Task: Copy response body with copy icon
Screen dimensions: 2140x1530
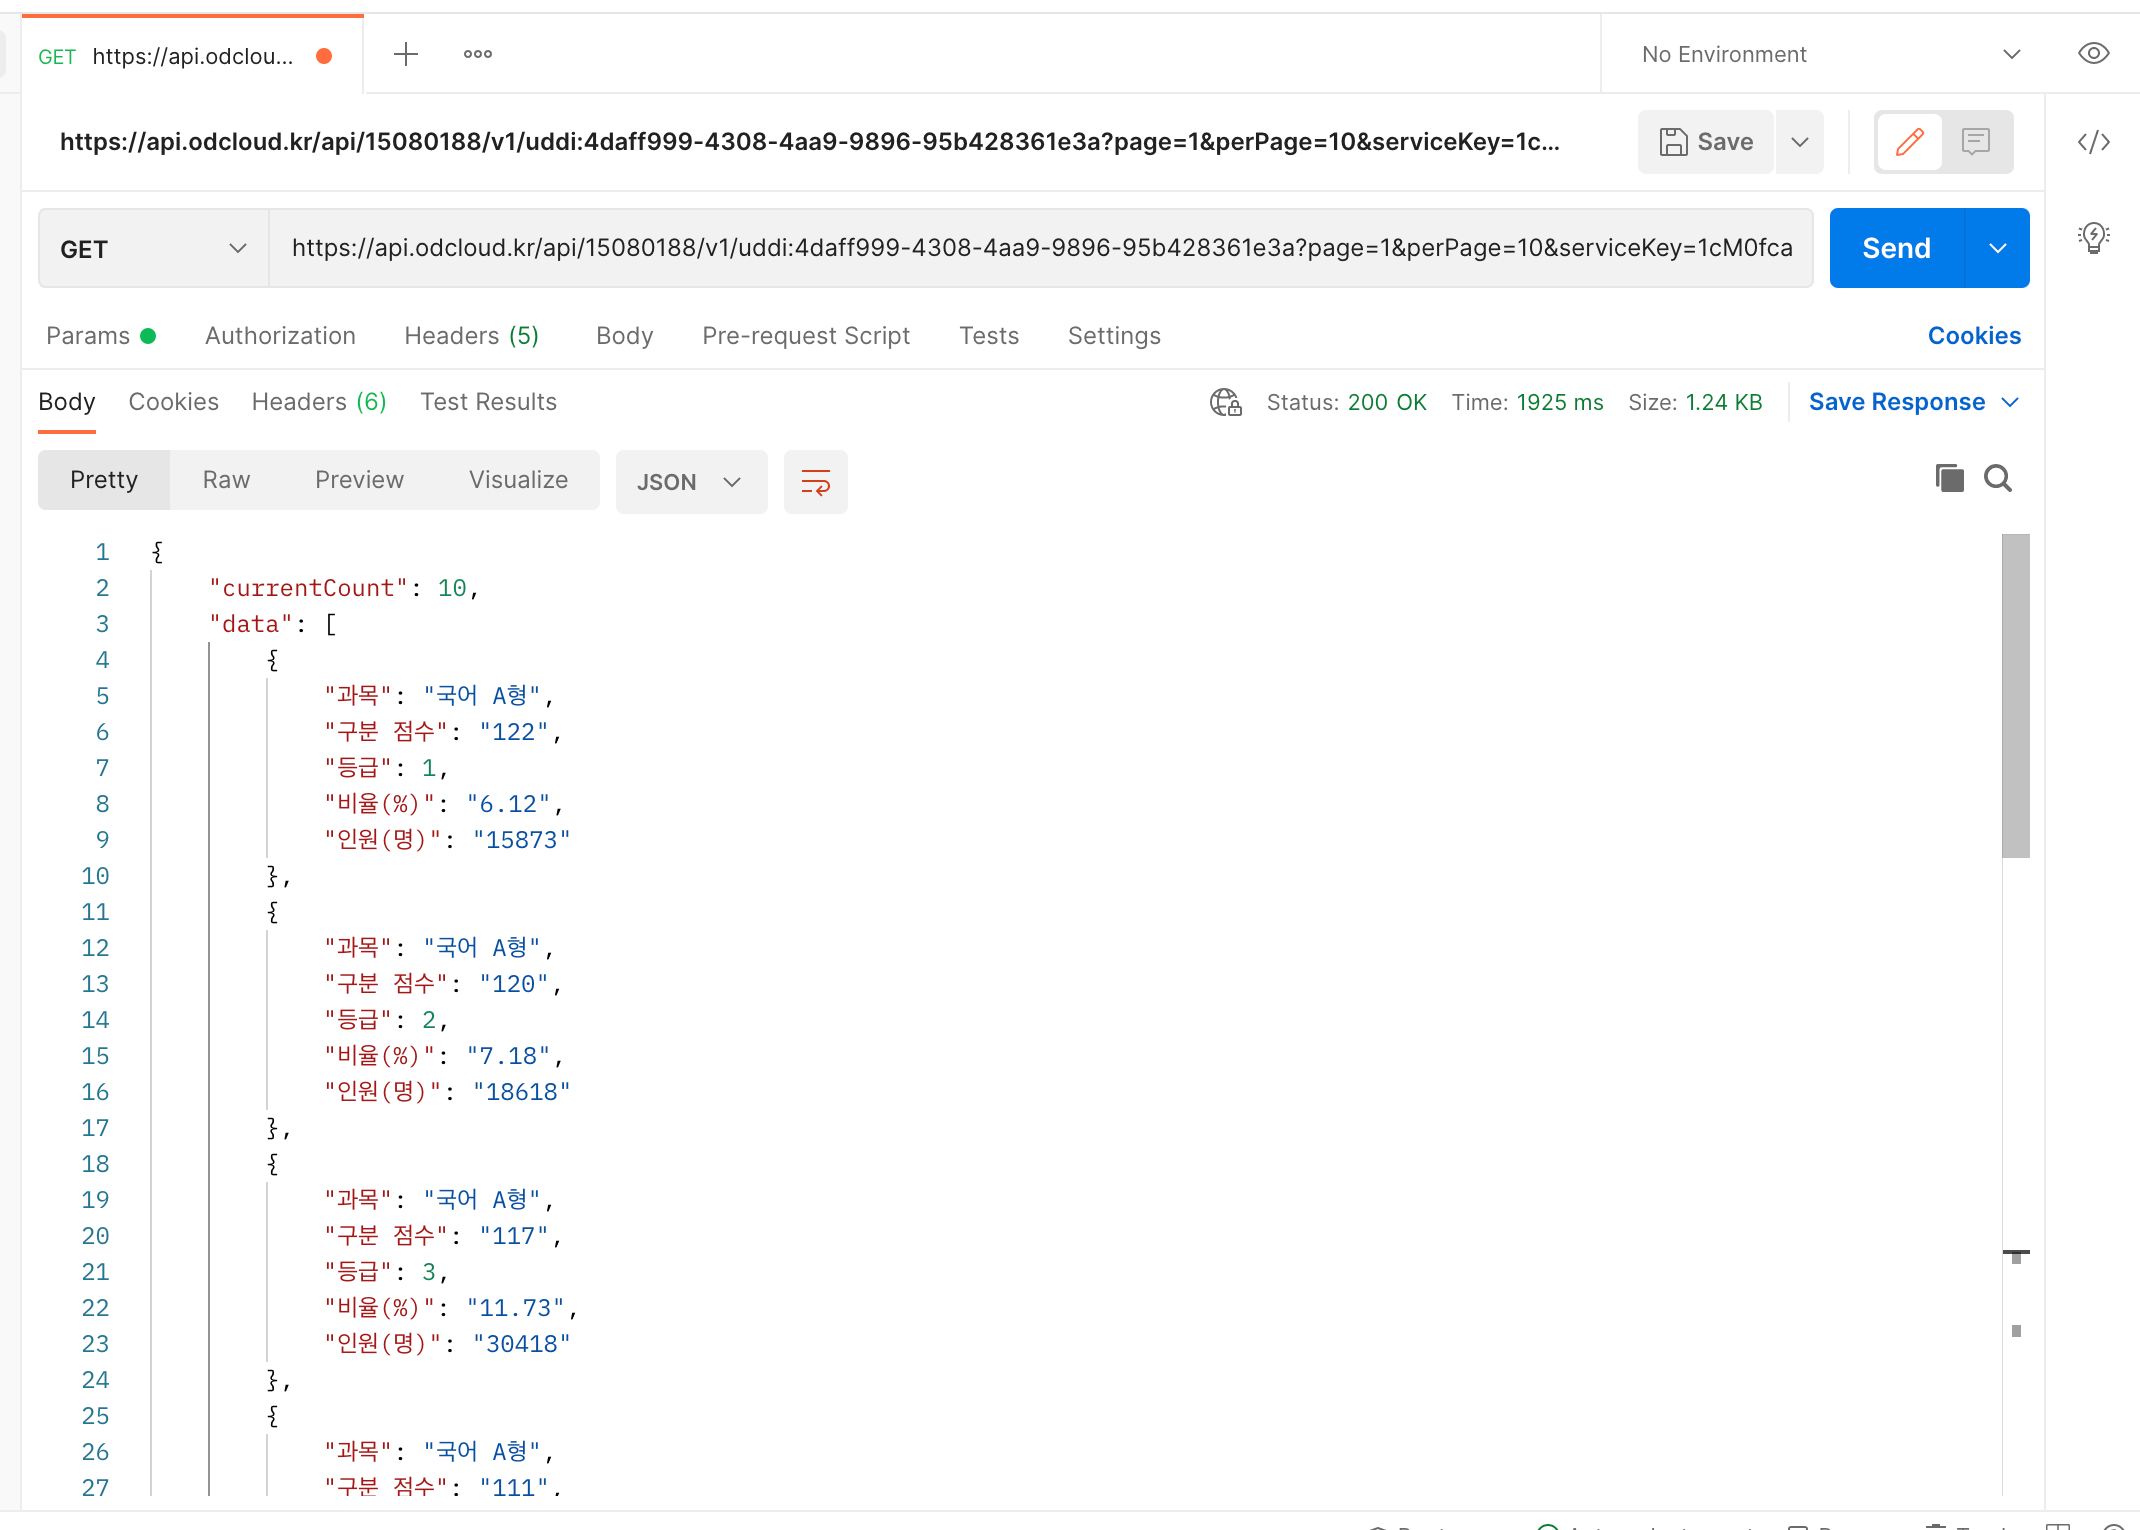Action: [x=1949, y=479]
